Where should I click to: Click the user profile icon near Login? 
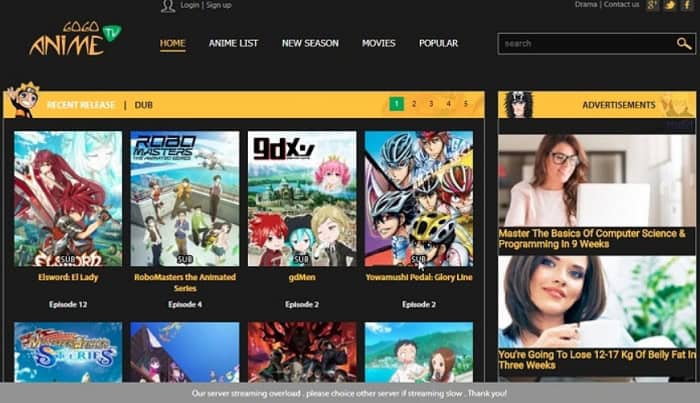tap(168, 6)
